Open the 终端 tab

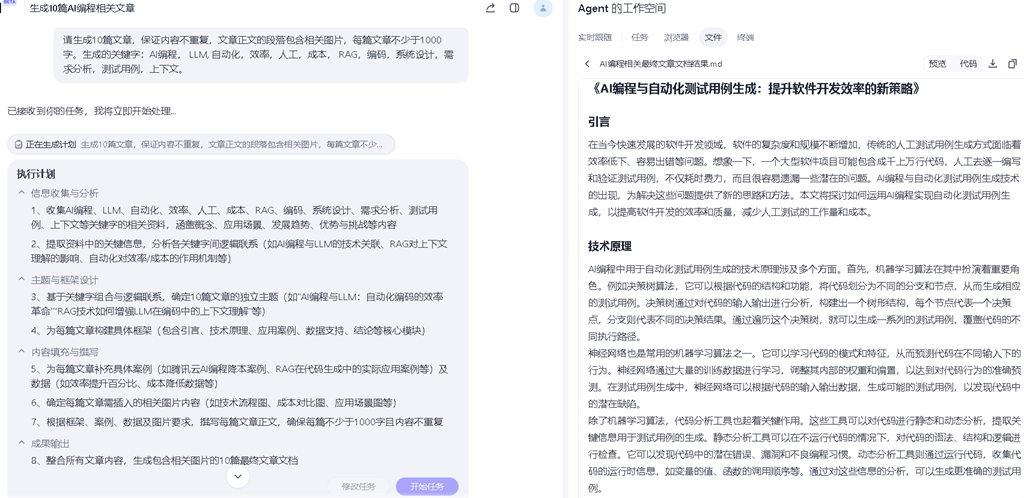pos(745,37)
